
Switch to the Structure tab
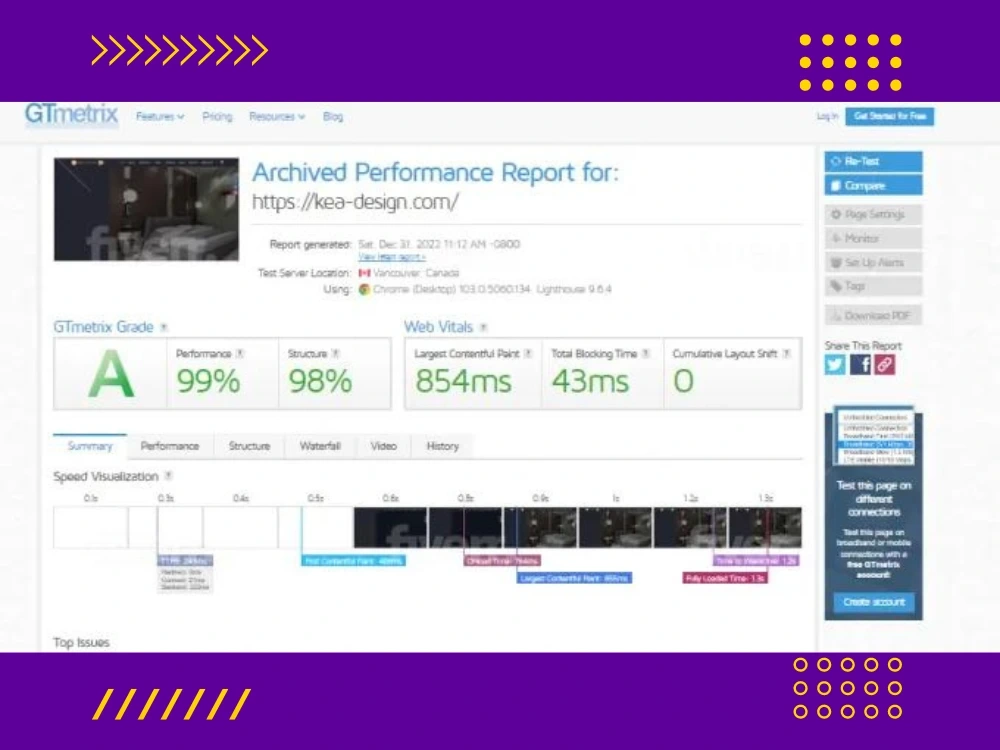click(x=249, y=446)
